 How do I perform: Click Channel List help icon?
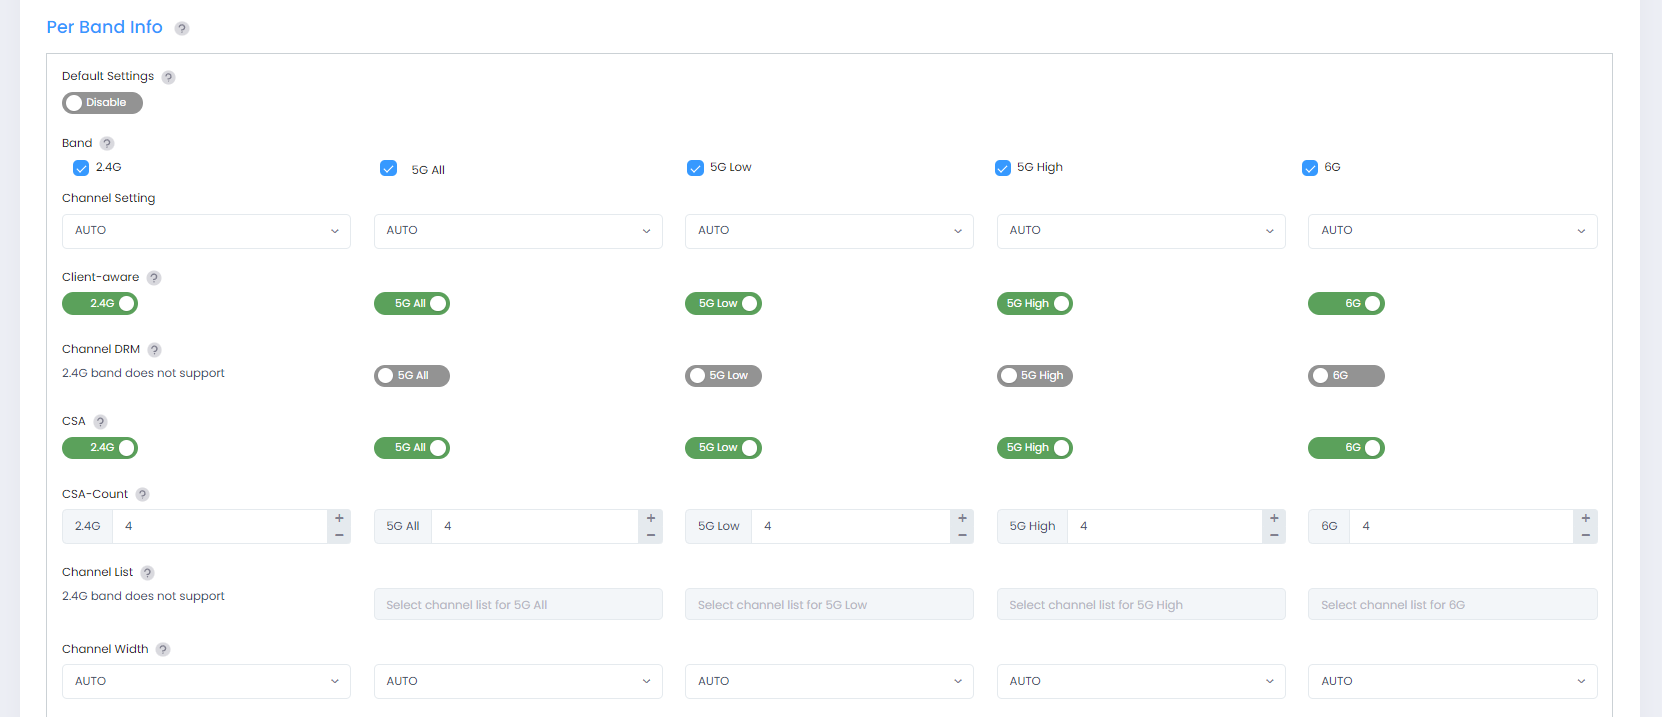click(147, 573)
